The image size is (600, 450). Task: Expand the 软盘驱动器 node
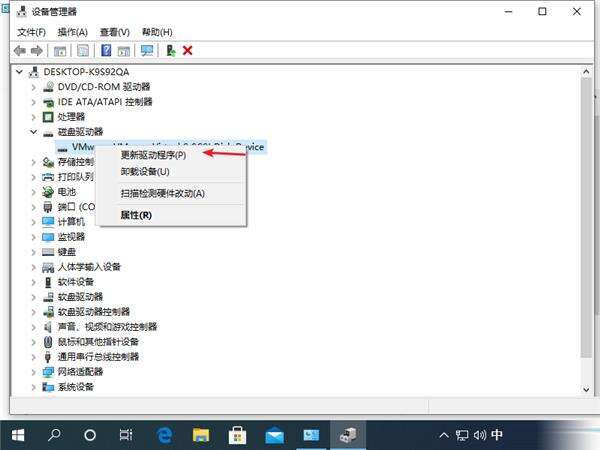(34, 297)
